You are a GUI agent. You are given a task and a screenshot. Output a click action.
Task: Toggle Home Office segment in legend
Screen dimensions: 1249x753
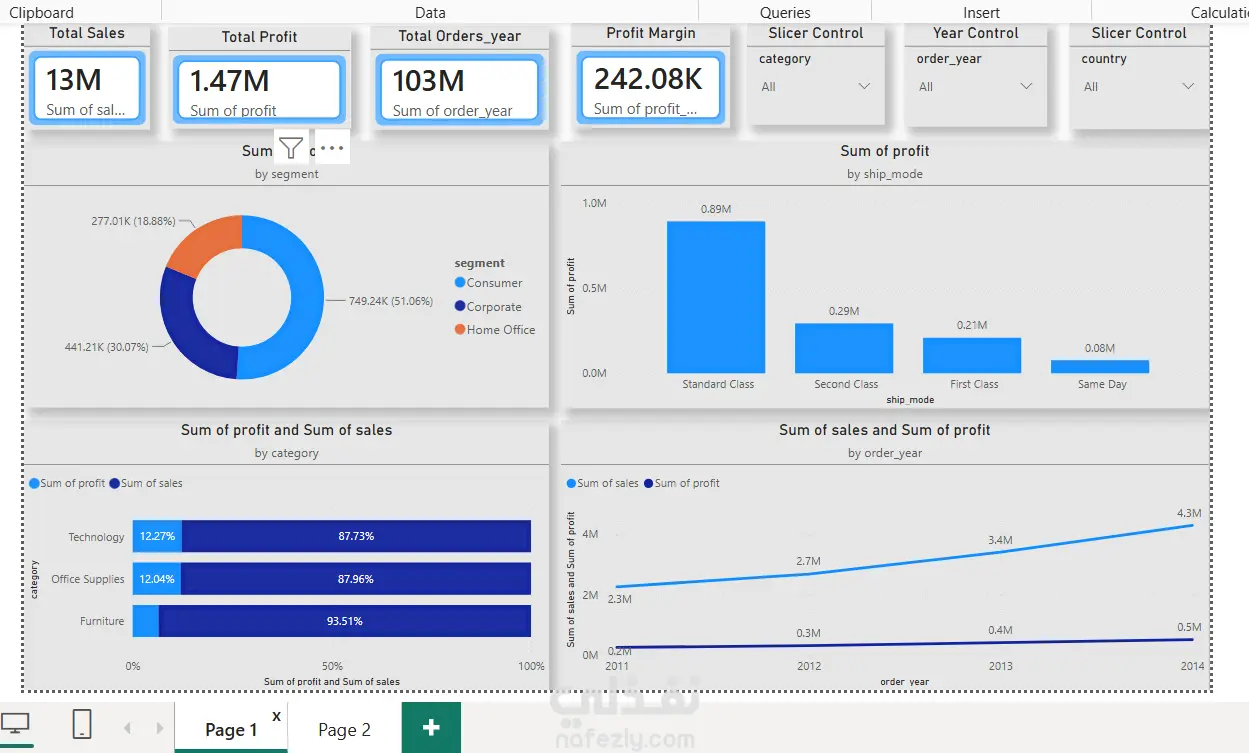495,330
